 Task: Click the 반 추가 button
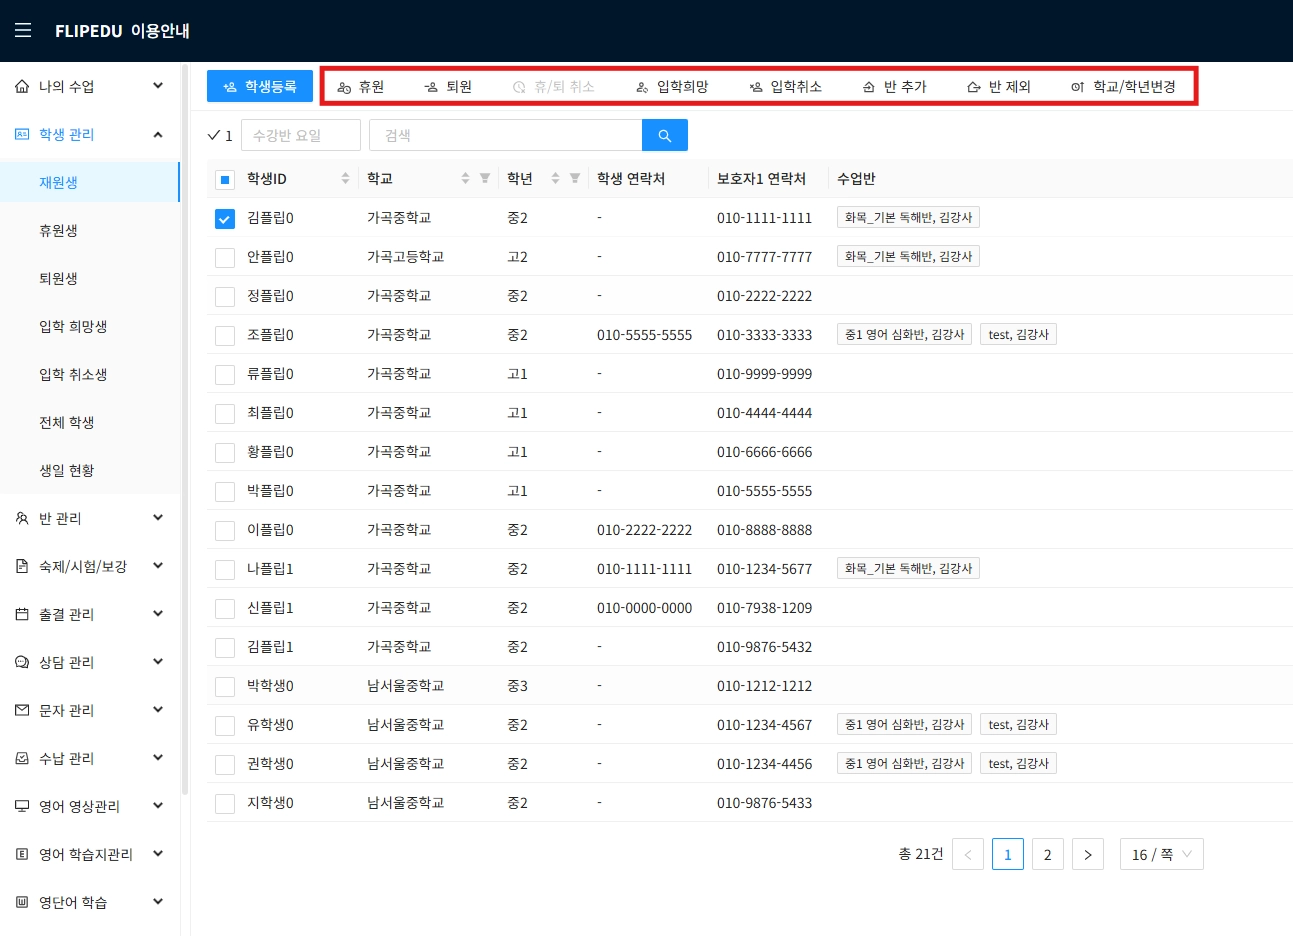895,87
